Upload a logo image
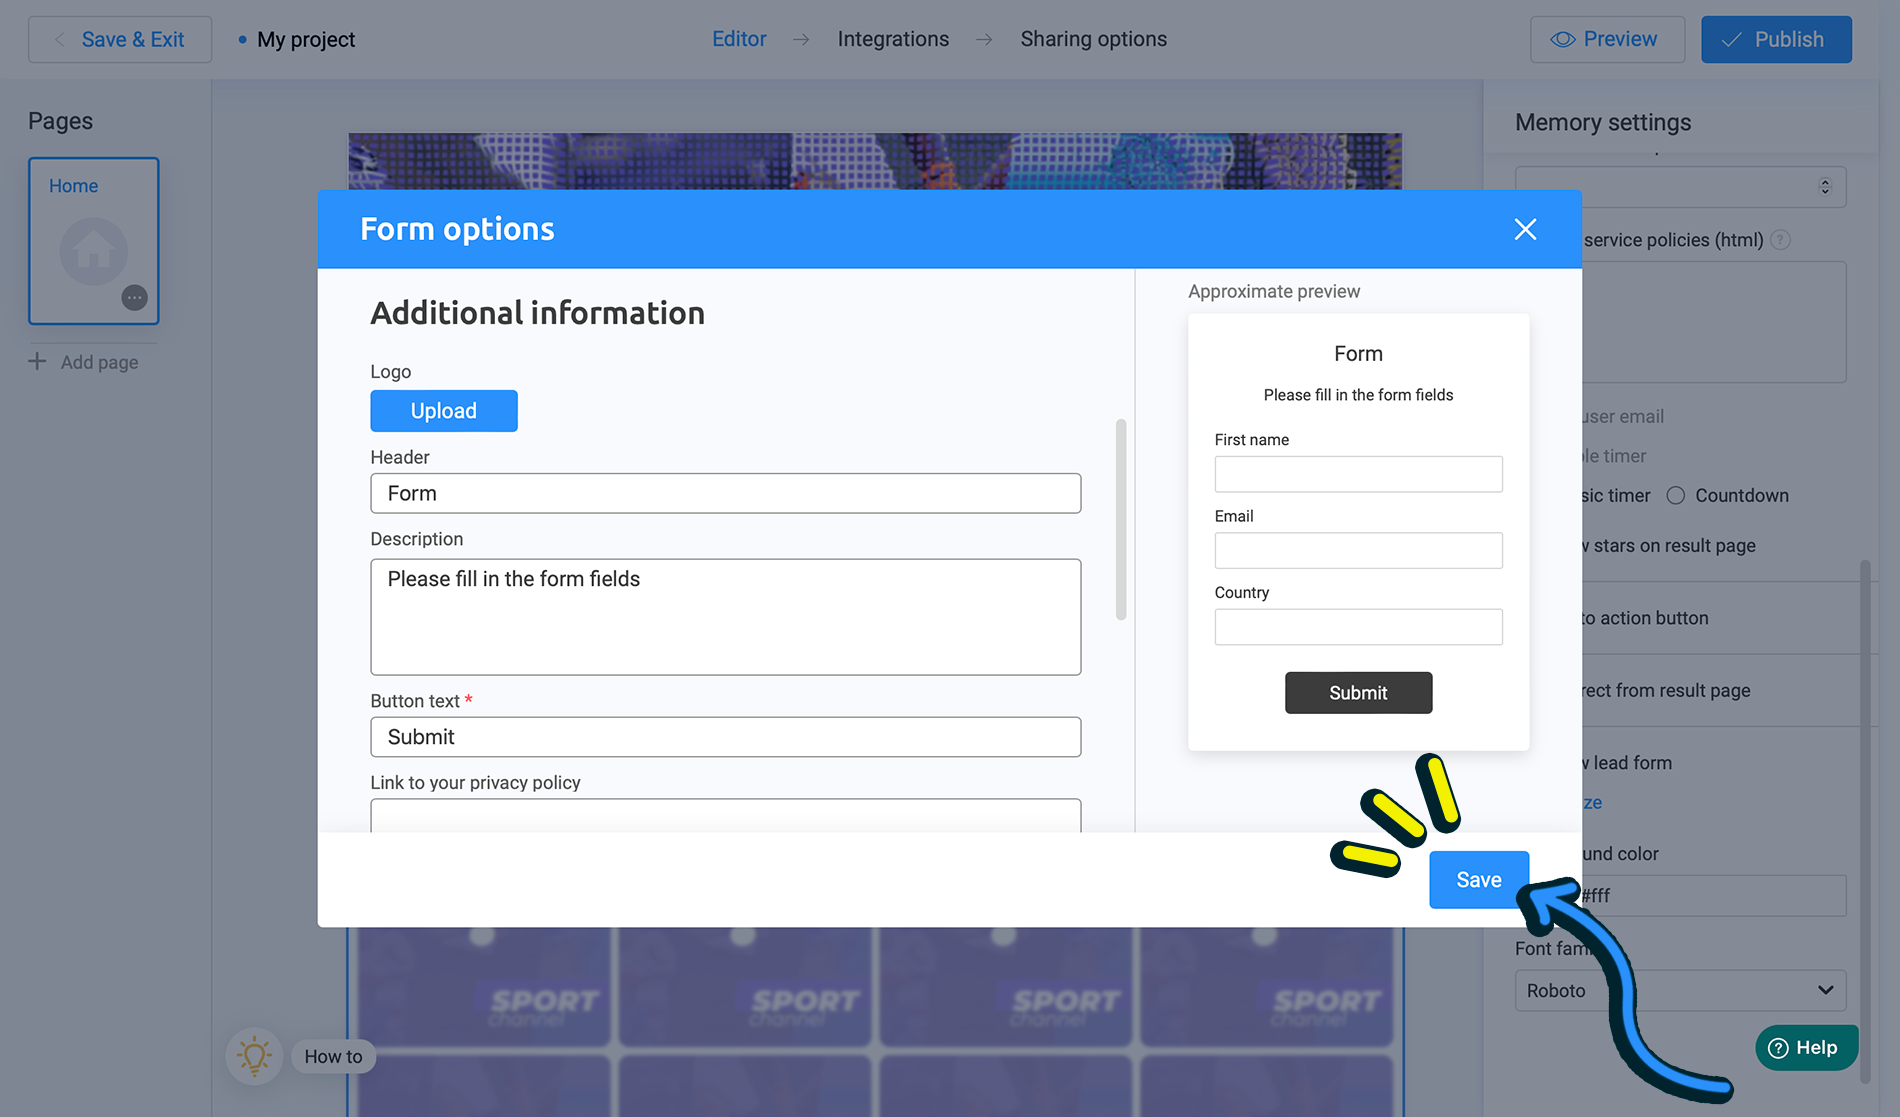 pos(444,411)
